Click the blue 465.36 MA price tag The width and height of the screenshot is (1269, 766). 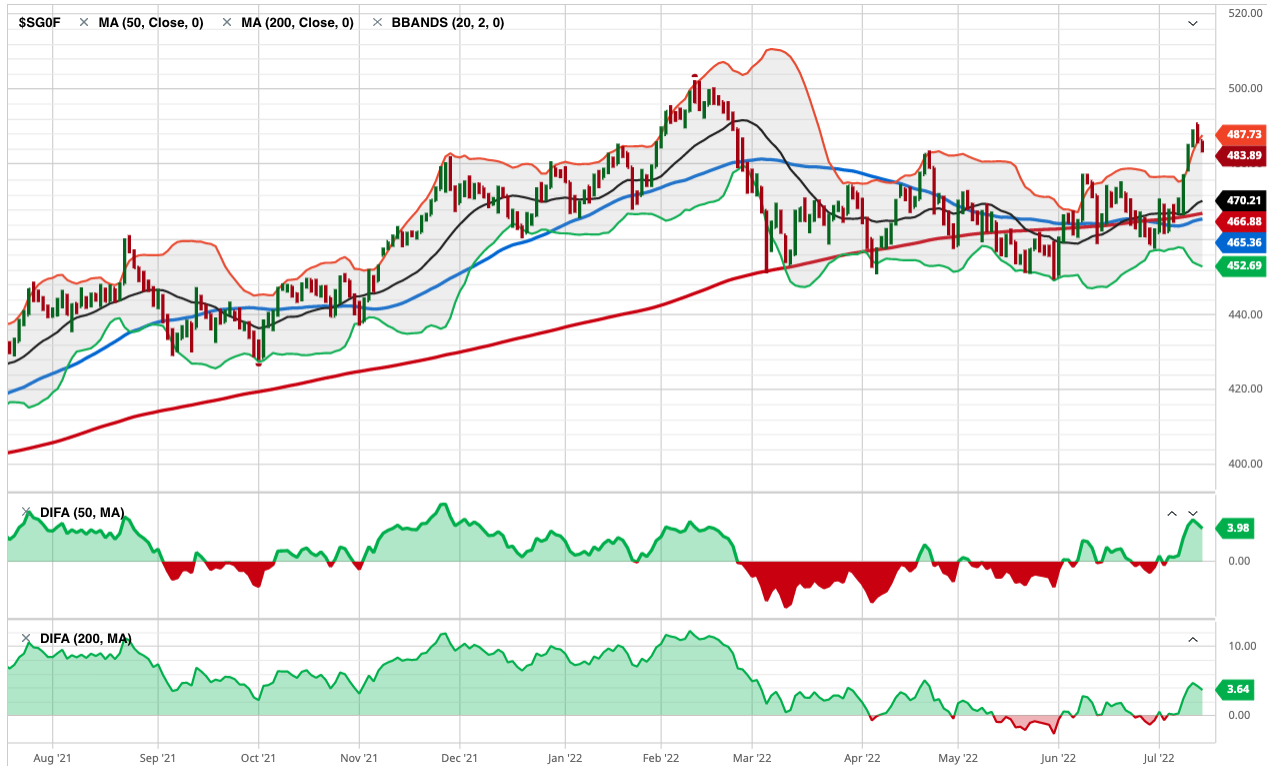1241,242
